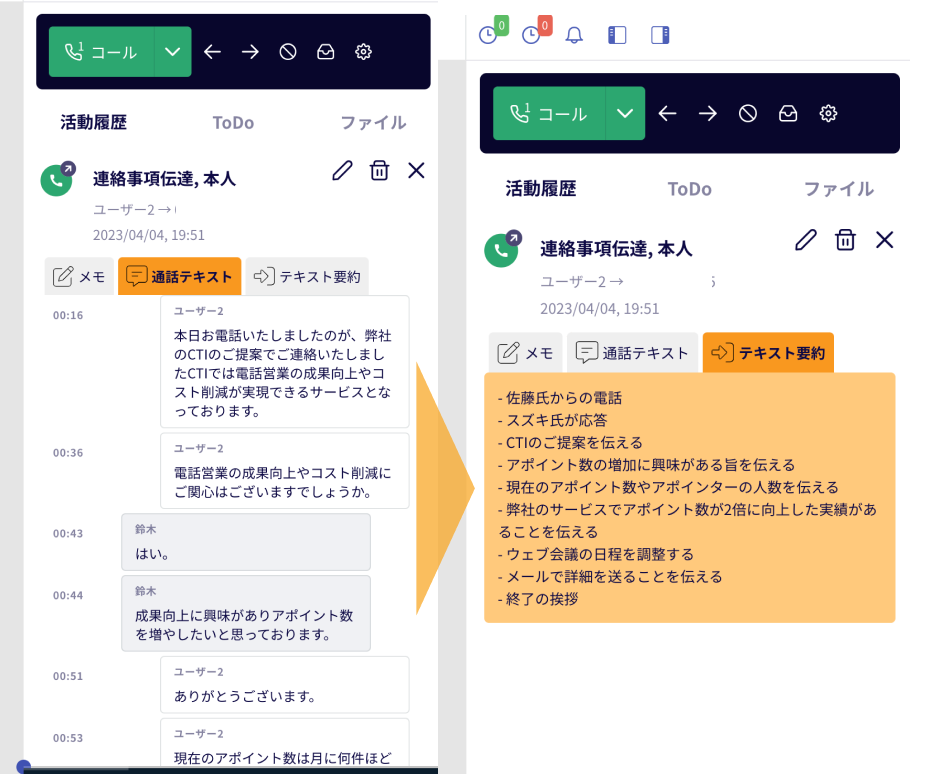
Task: Click the green コール button in right panel
Action: (x=549, y=113)
